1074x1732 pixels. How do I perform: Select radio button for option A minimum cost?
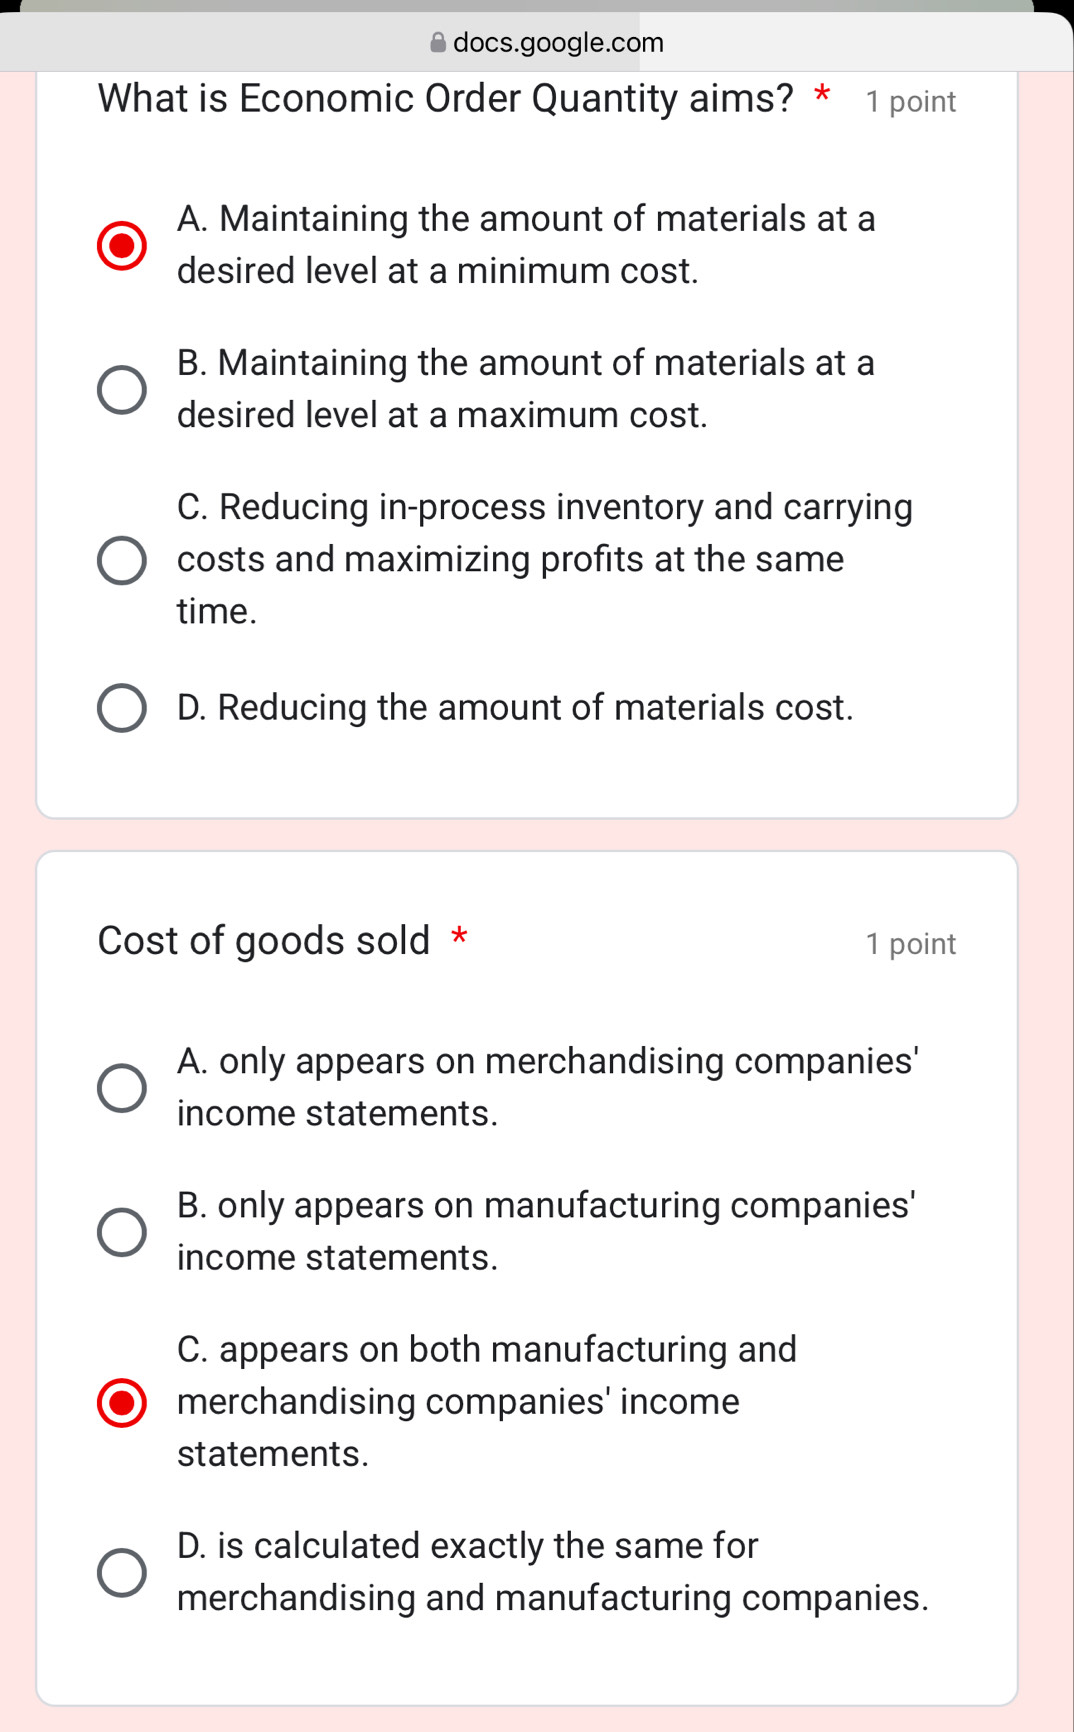122,246
